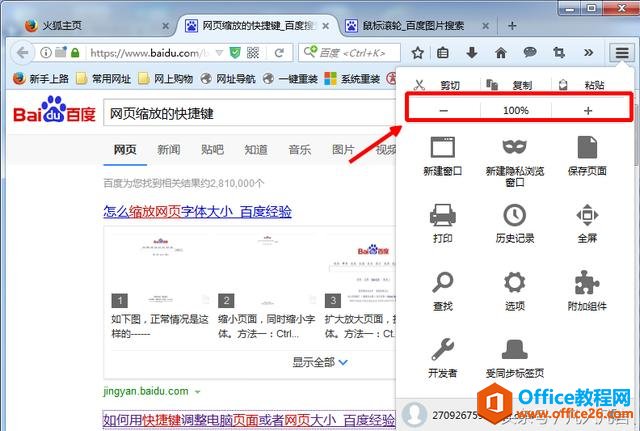This screenshot has width=640, height=431.
Task: Reset zoom via 100% label
Action: (516, 110)
